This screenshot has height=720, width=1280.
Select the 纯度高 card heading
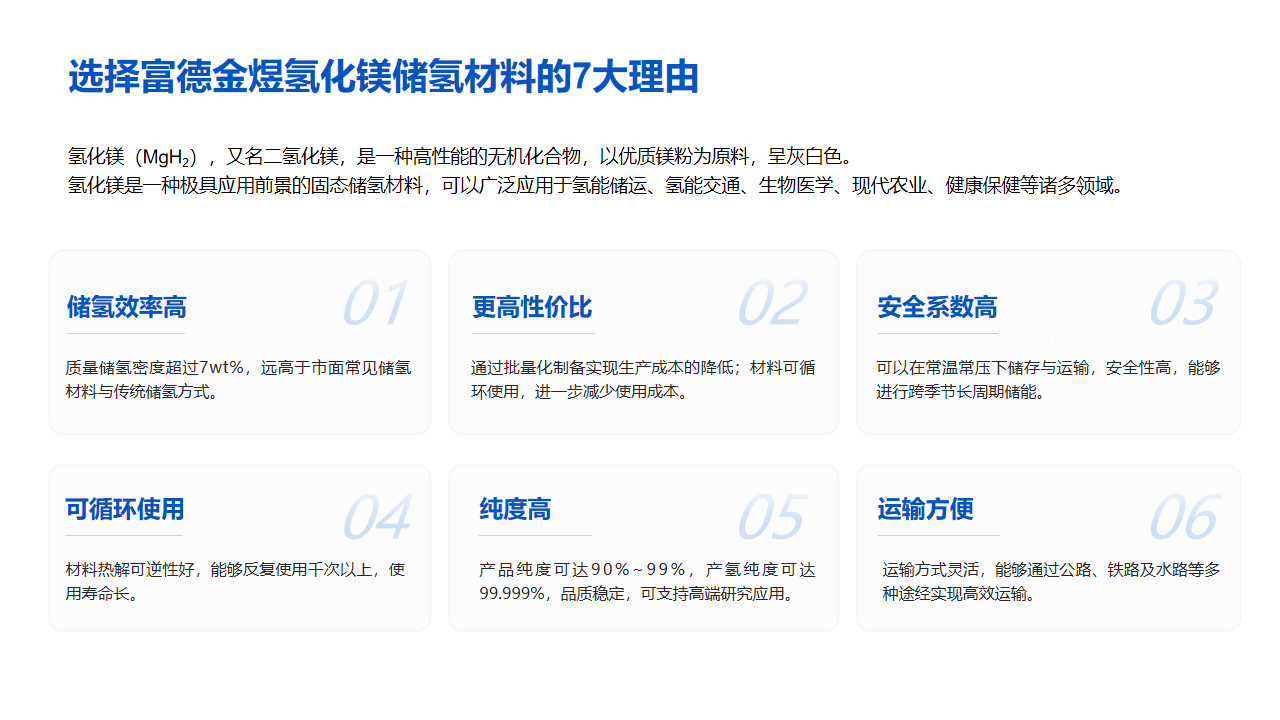point(515,509)
